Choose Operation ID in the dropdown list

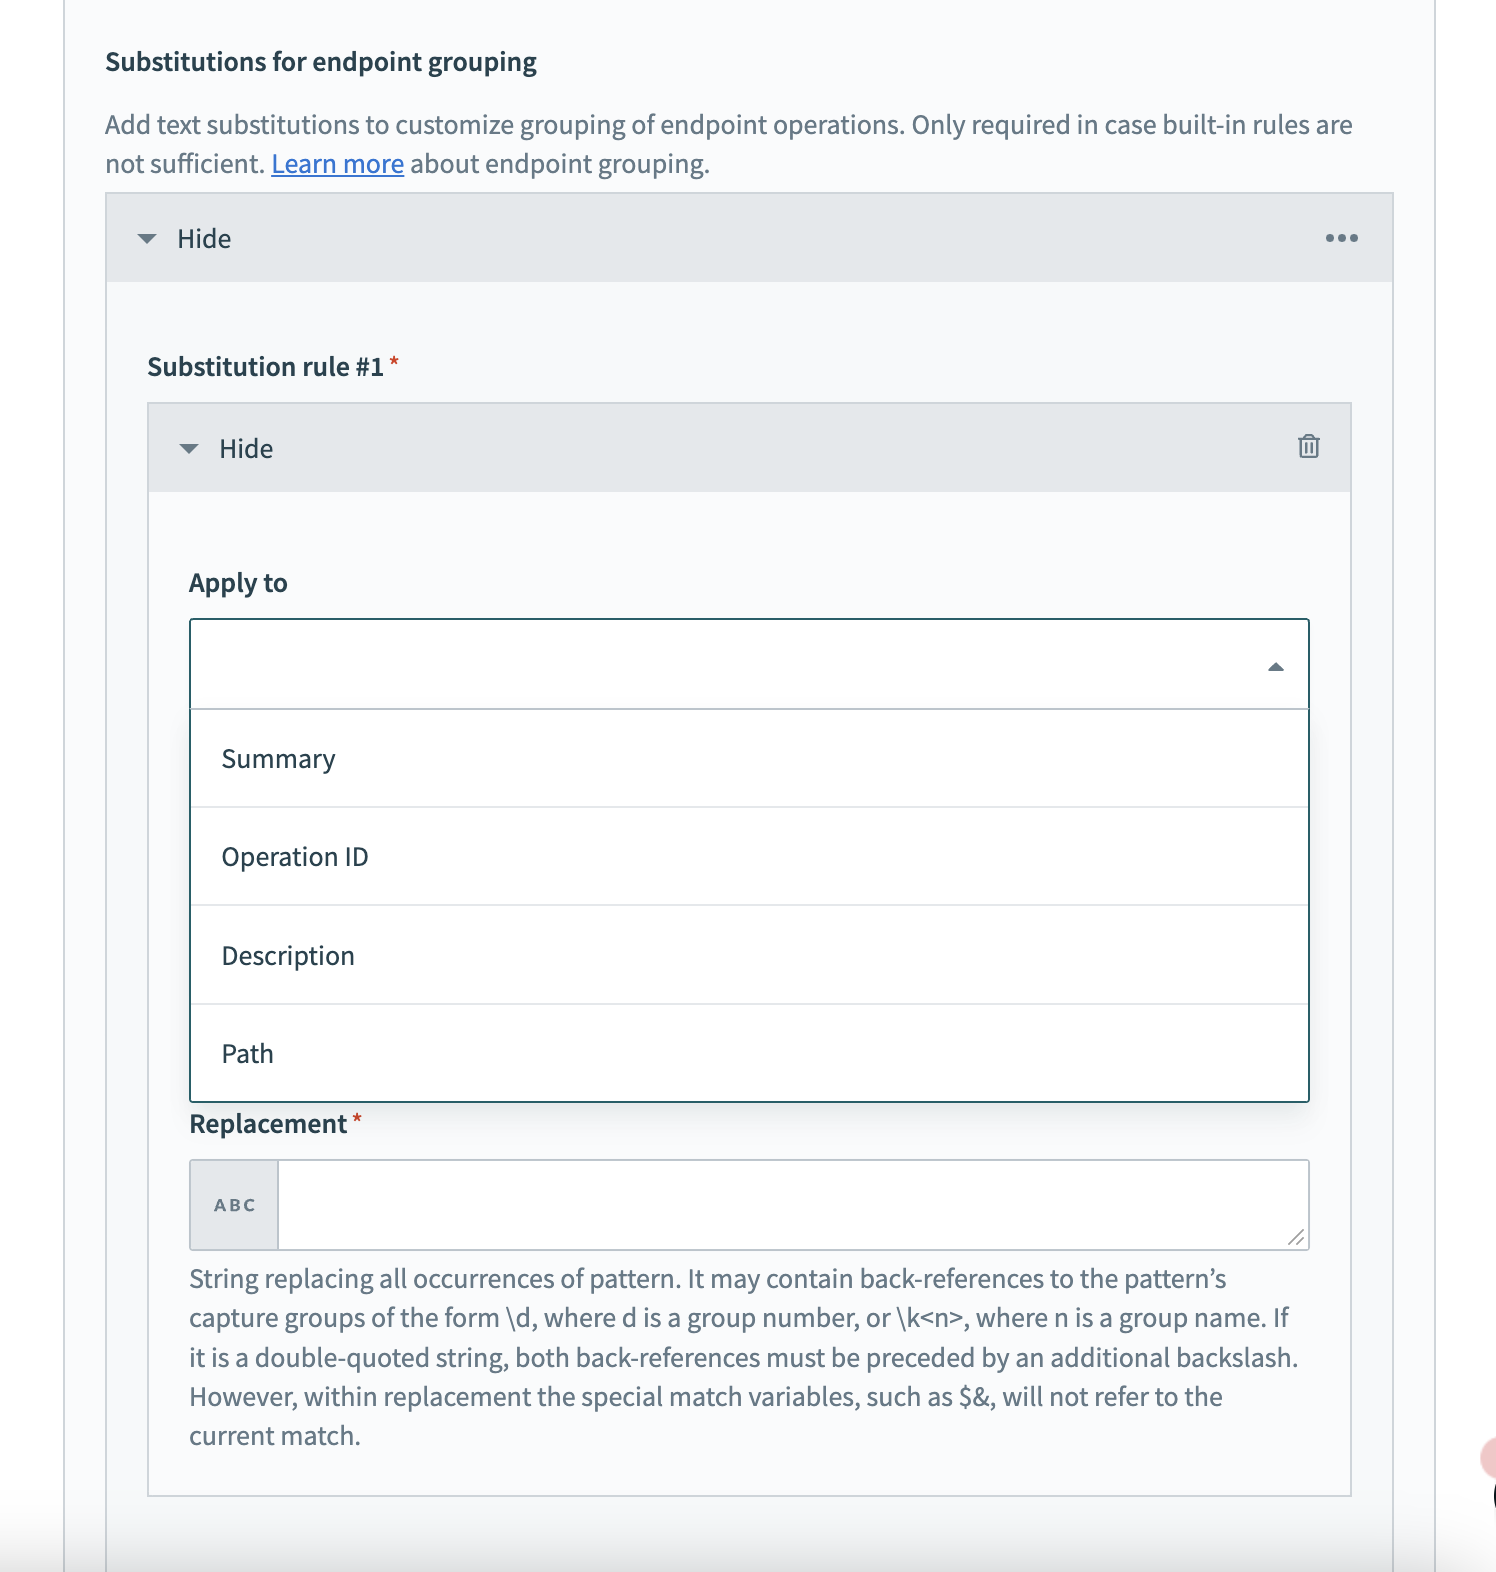[x=295, y=857]
